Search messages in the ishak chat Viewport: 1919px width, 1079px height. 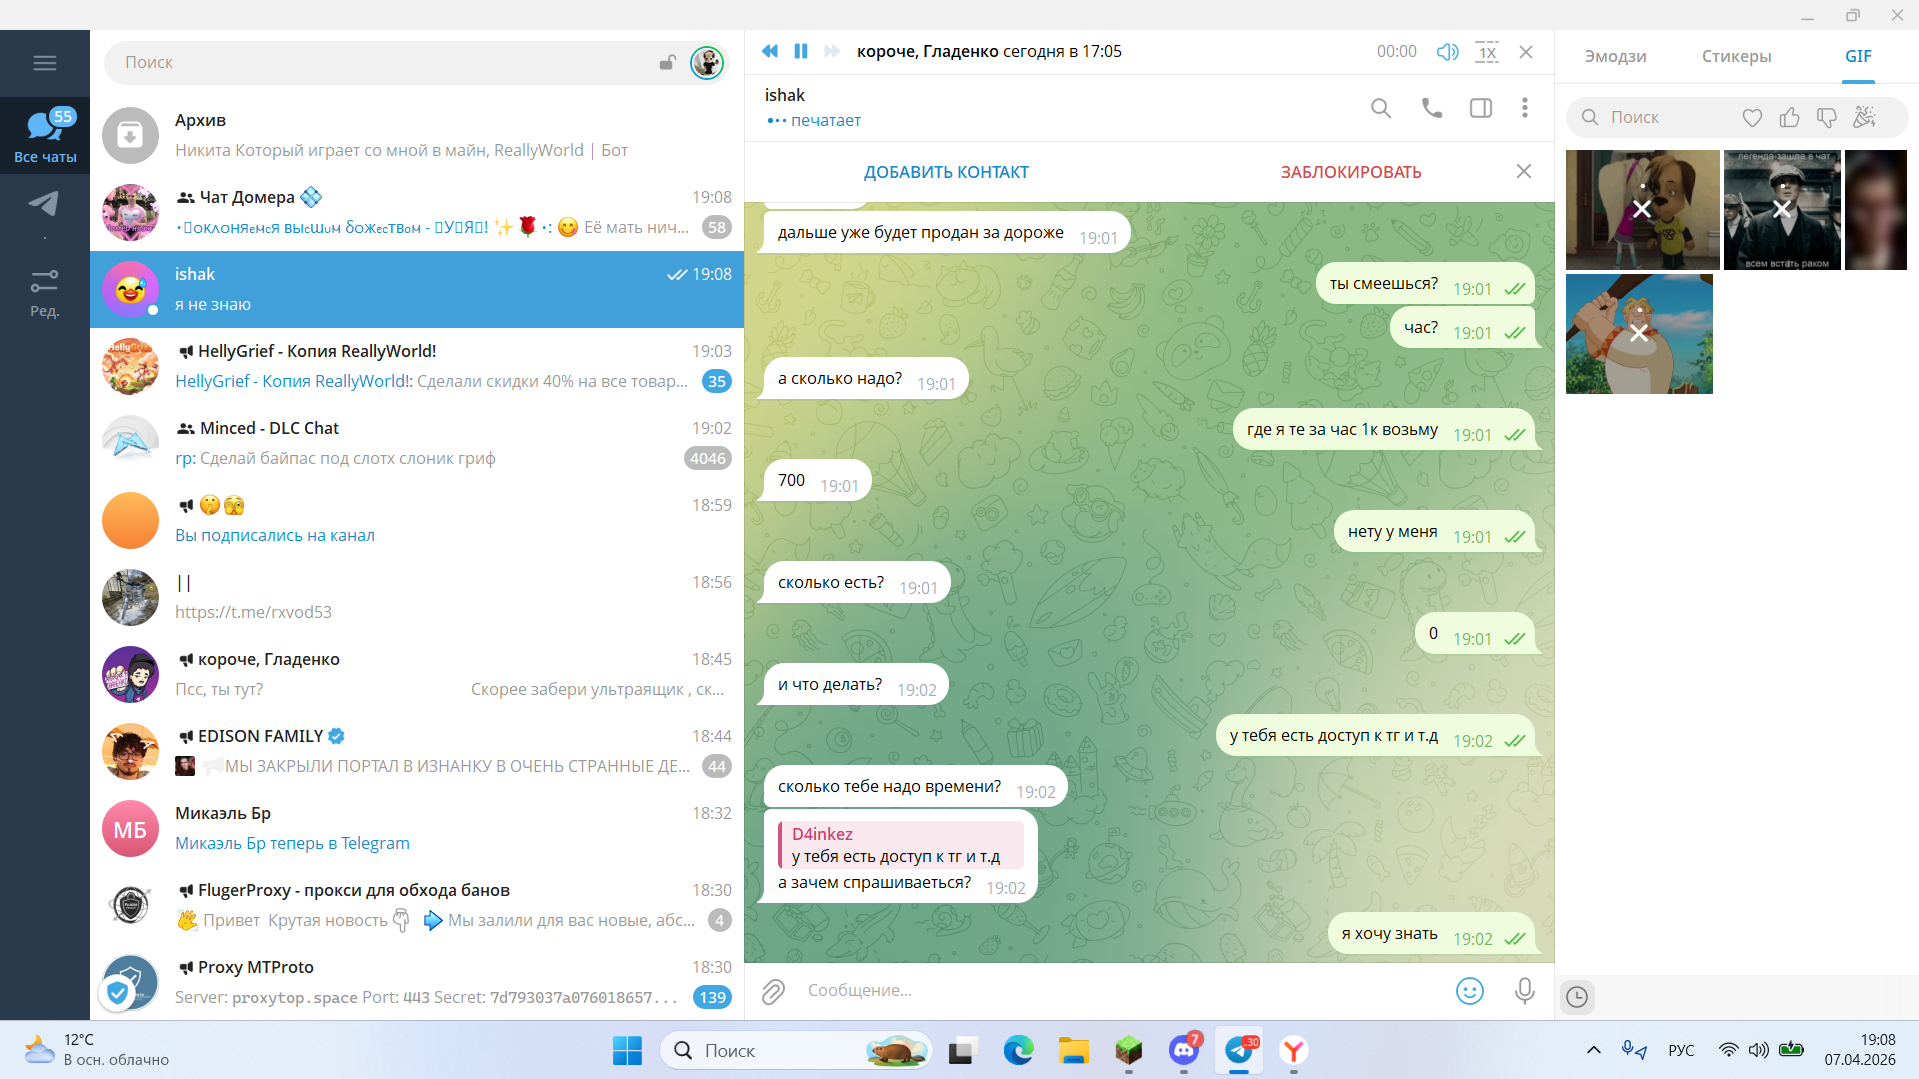coord(1381,108)
